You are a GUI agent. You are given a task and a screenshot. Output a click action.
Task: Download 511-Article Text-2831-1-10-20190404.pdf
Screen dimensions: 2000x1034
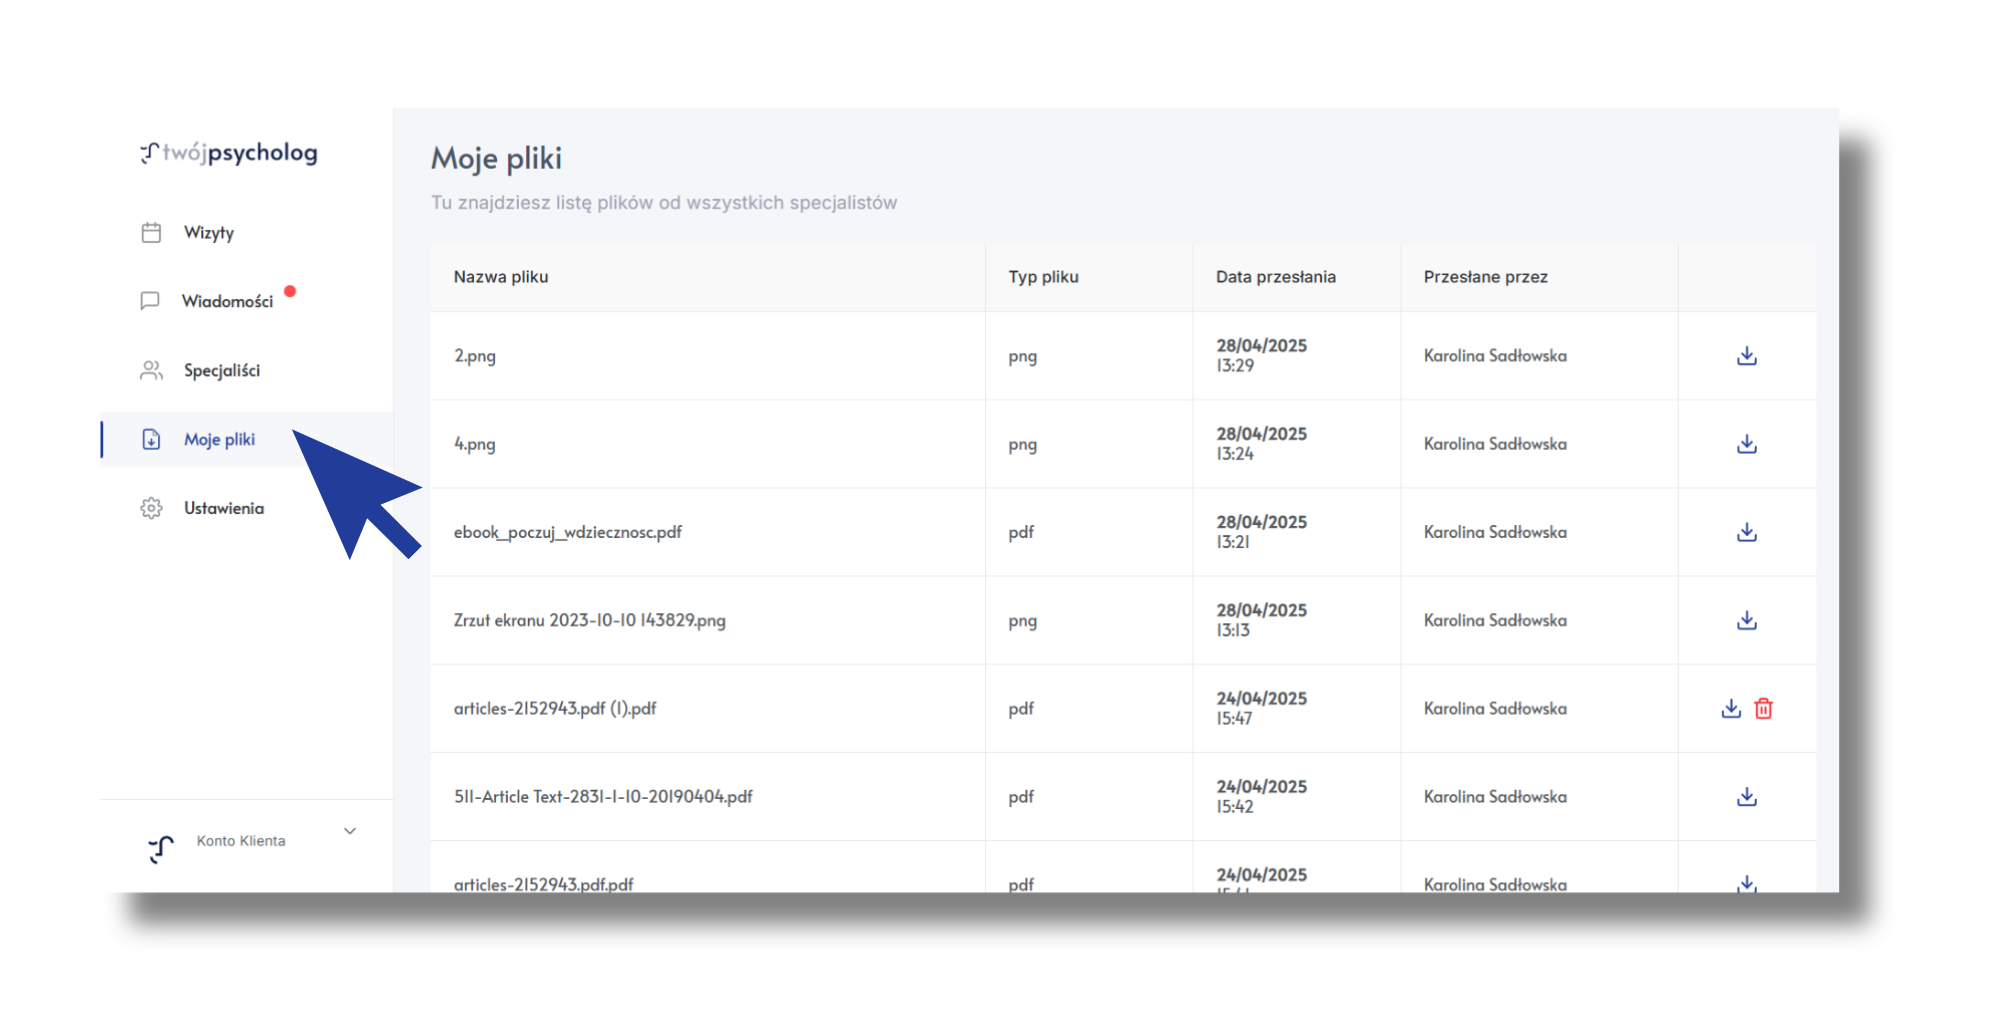click(1746, 796)
